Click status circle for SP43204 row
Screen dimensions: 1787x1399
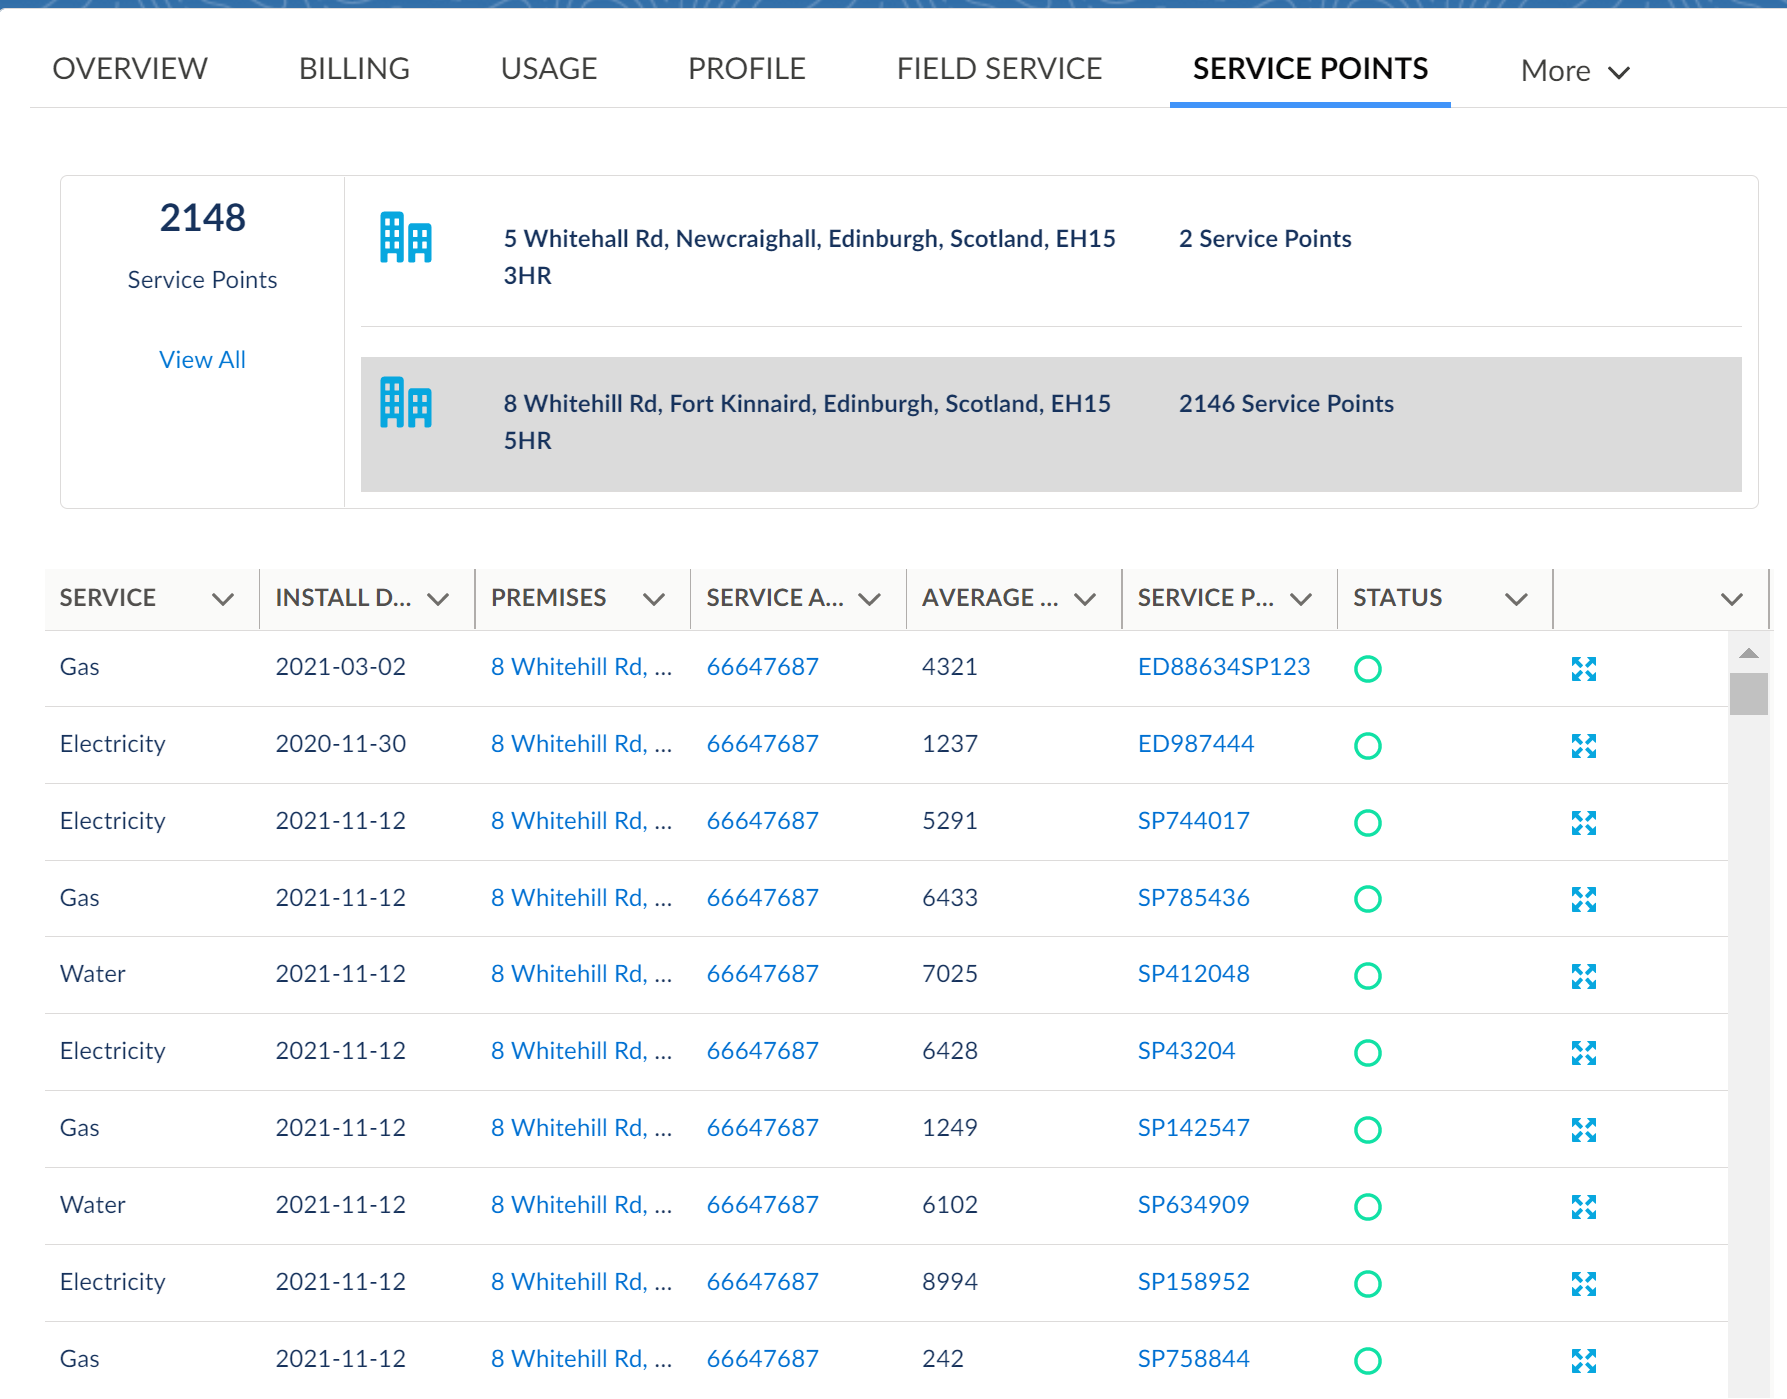point(1367,1053)
